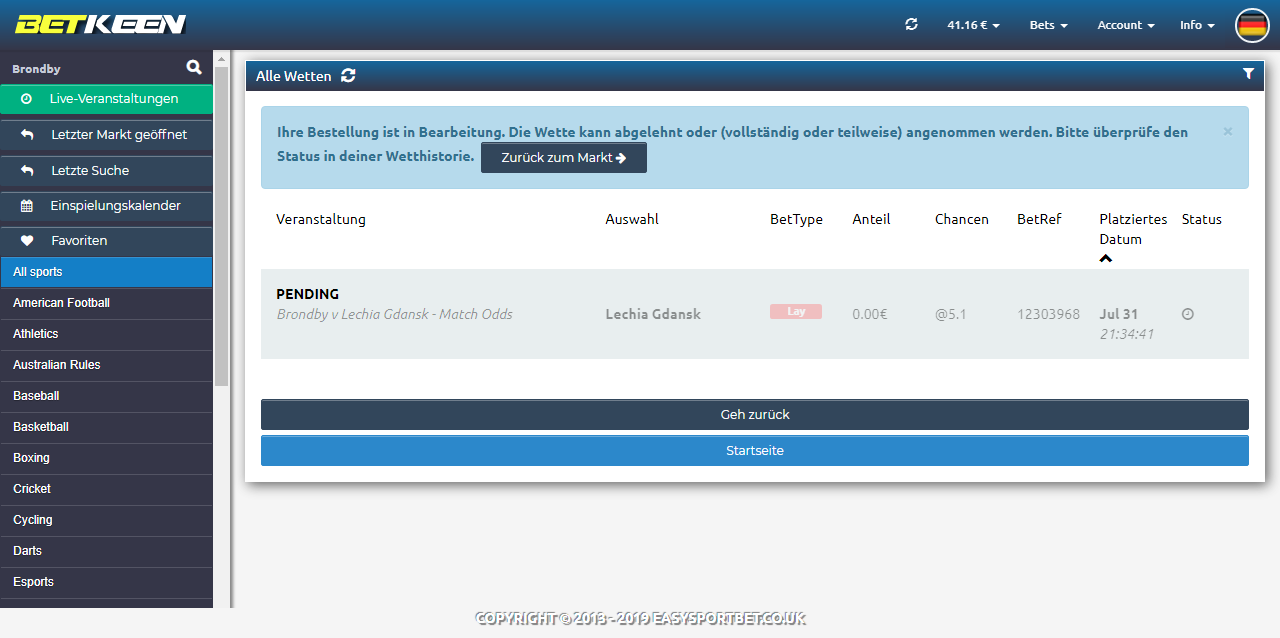
Task: Choose Esports sport
Action: [x=106, y=582]
